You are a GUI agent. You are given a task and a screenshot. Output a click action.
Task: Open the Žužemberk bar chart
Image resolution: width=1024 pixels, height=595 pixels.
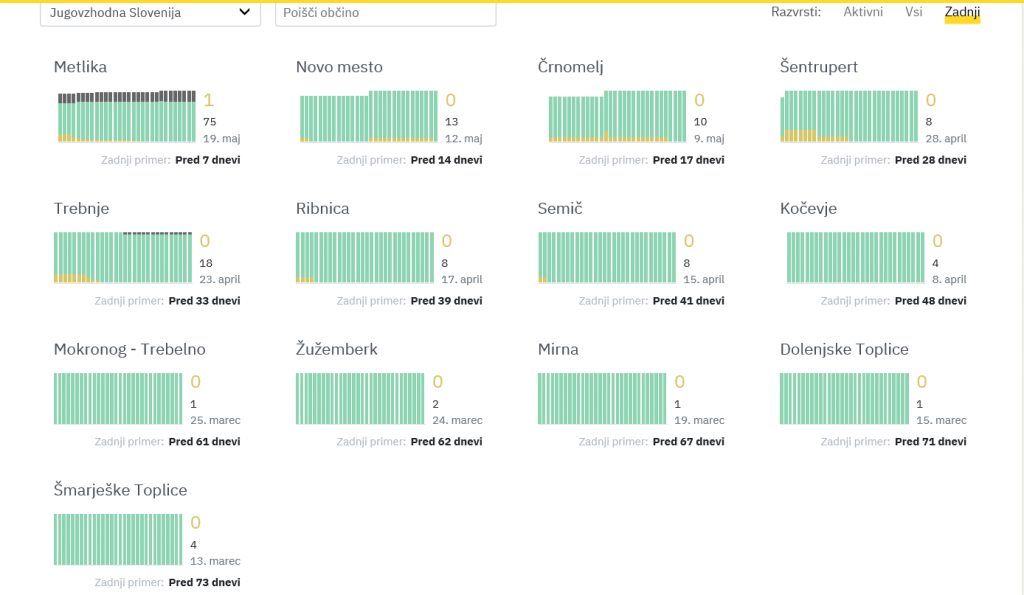click(x=360, y=398)
